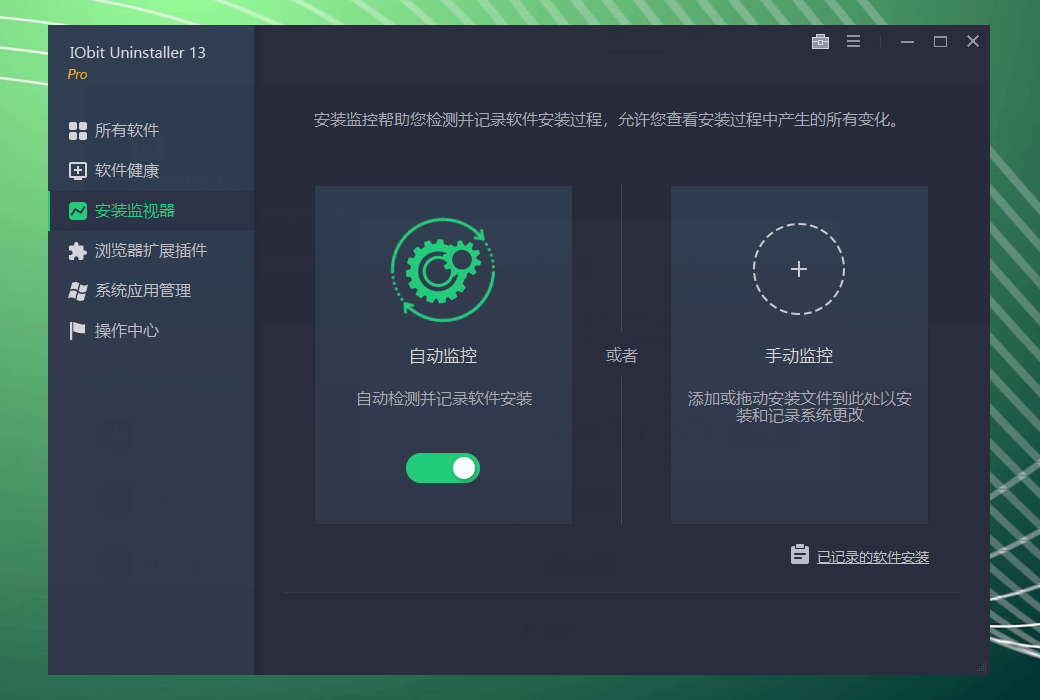Image resolution: width=1040 pixels, height=700 pixels.
Task: Disable the 自动监控 toggle switch
Action: click(442, 468)
